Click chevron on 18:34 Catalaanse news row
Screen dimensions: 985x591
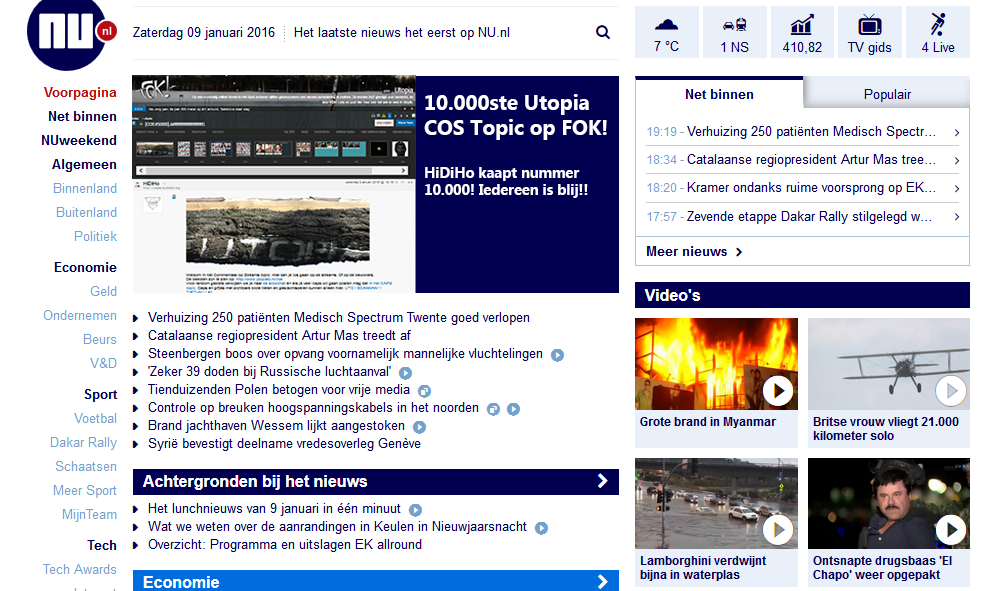pos(957,161)
